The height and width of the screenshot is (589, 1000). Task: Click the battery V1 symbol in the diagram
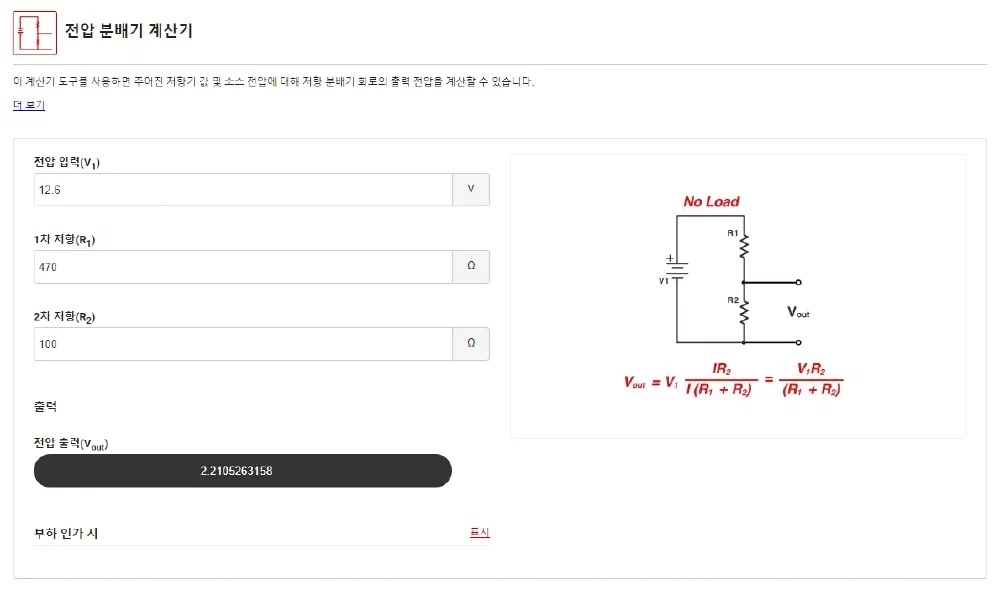[676, 268]
